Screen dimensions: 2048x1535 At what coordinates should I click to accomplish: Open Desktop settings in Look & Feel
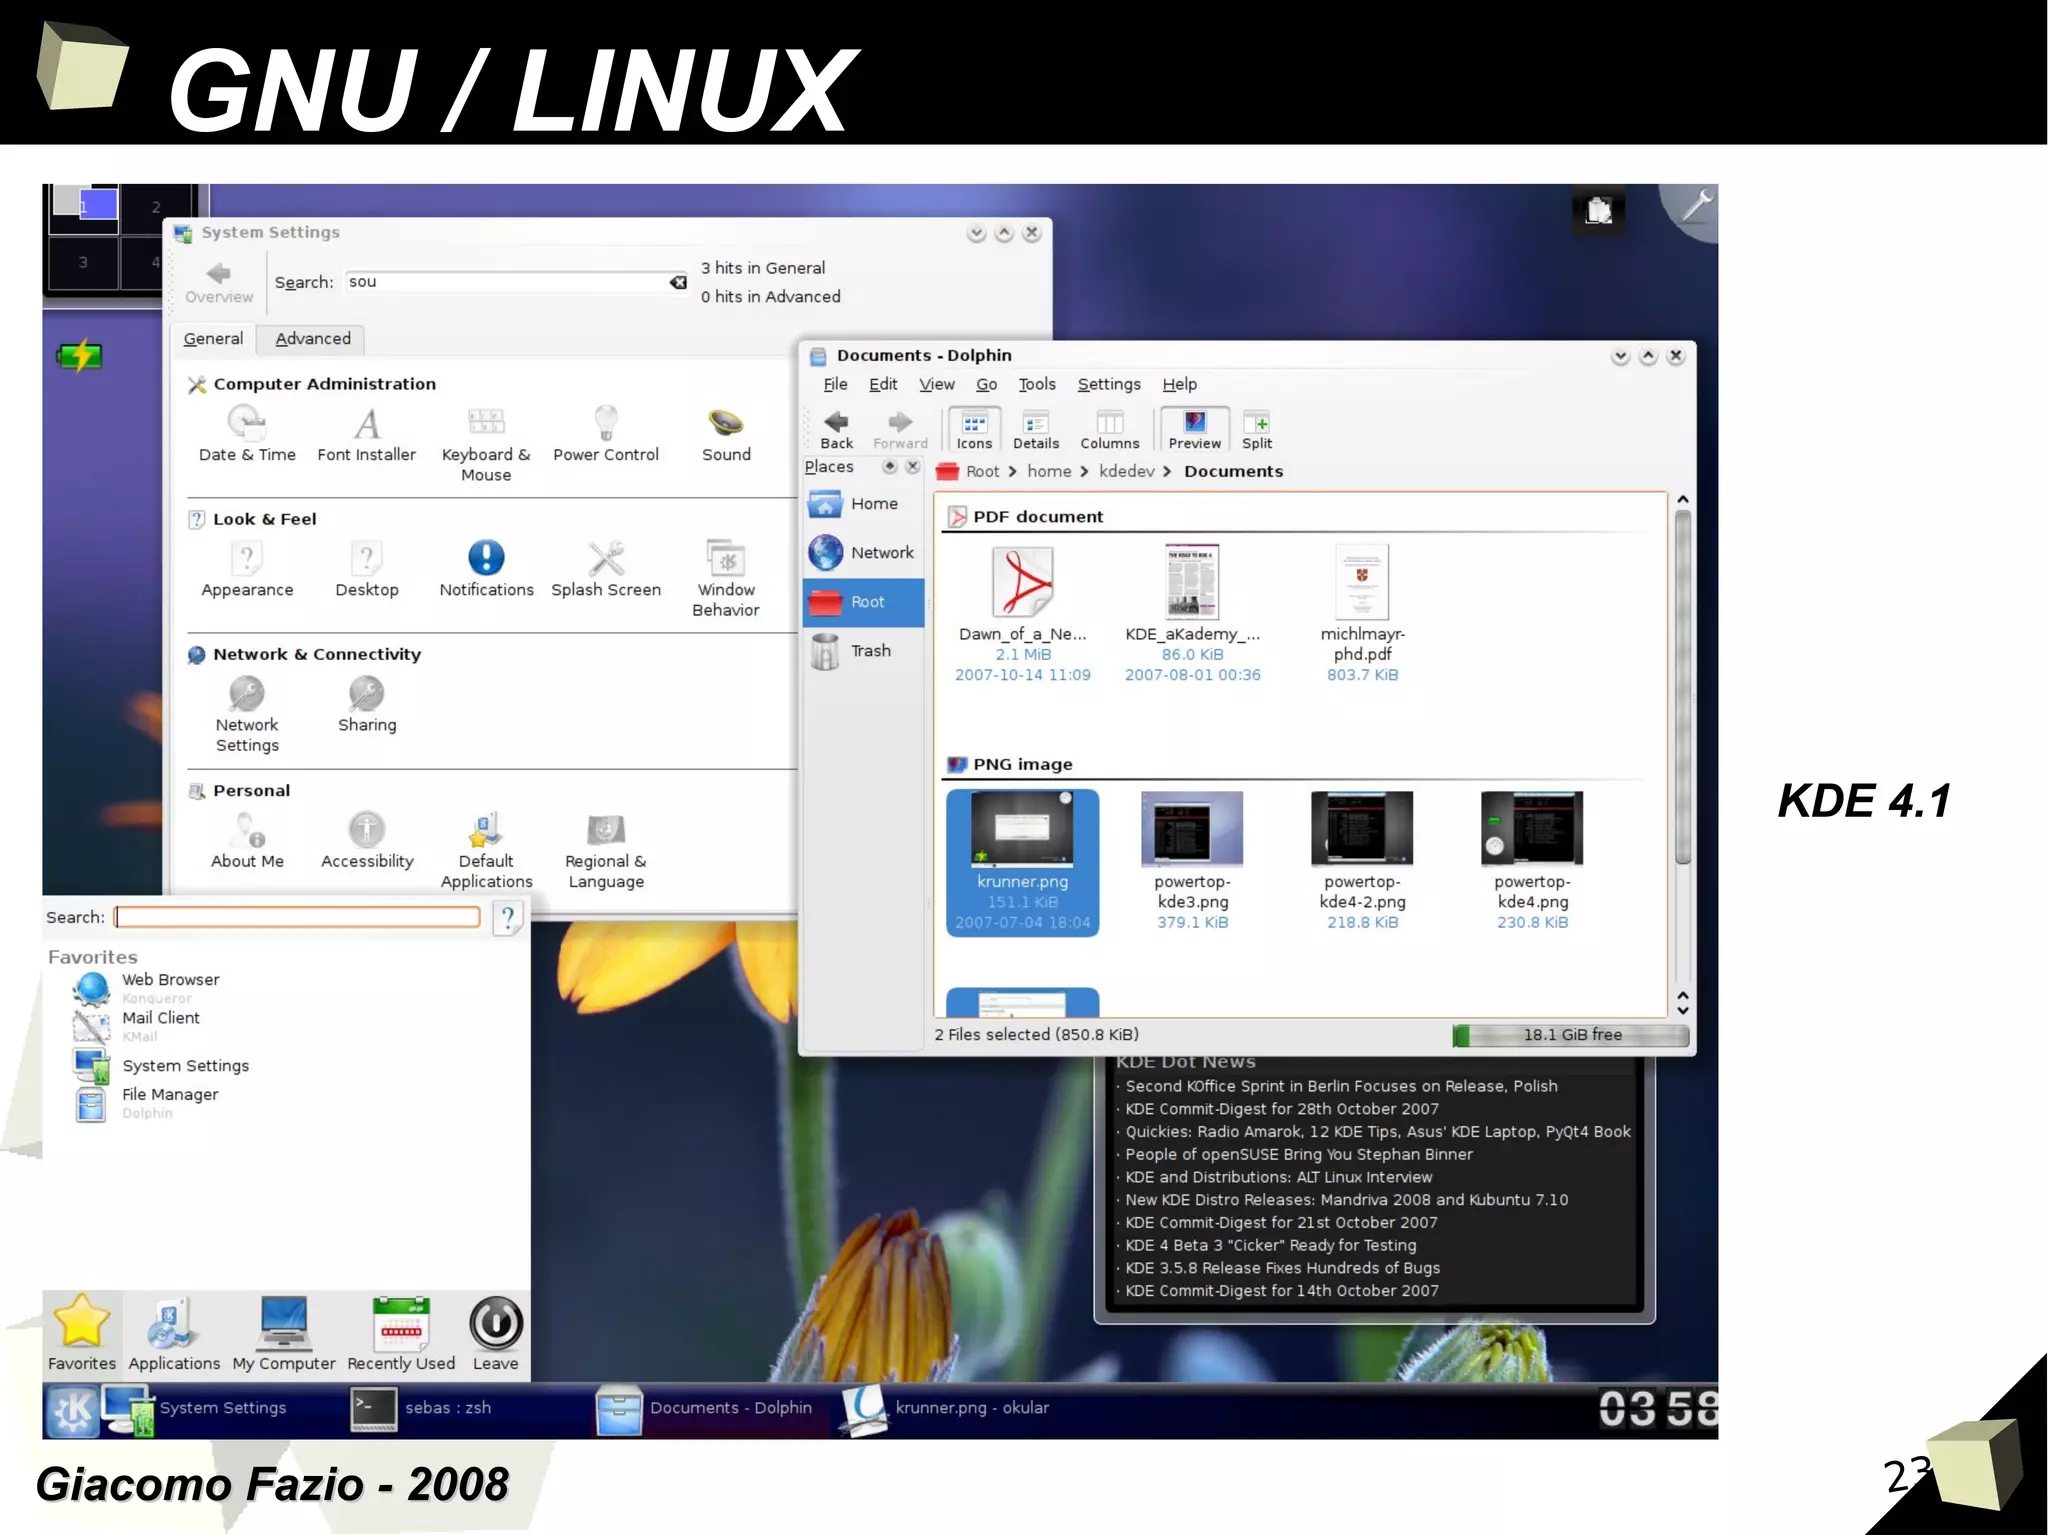(x=367, y=568)
